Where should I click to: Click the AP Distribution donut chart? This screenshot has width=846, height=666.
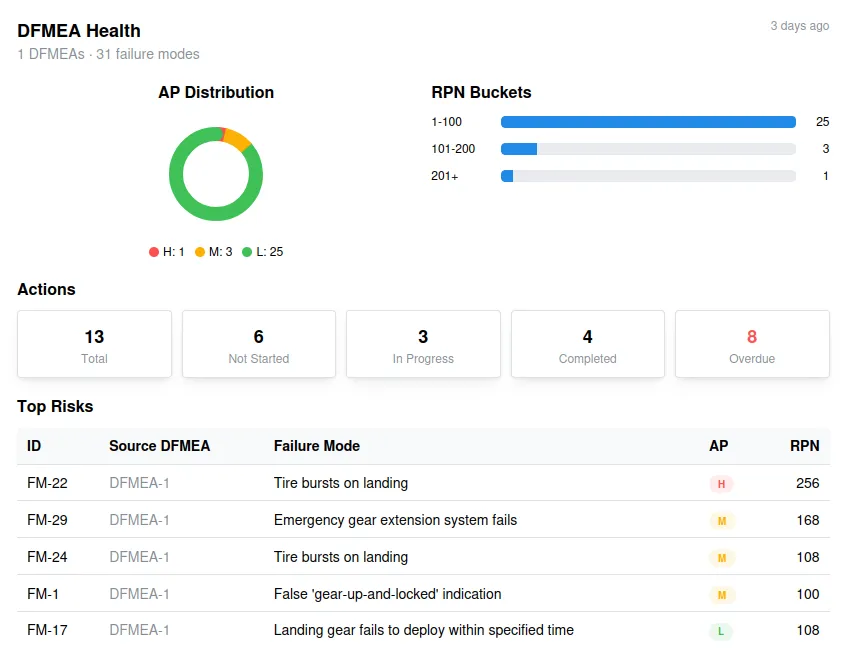pos(216,174)
